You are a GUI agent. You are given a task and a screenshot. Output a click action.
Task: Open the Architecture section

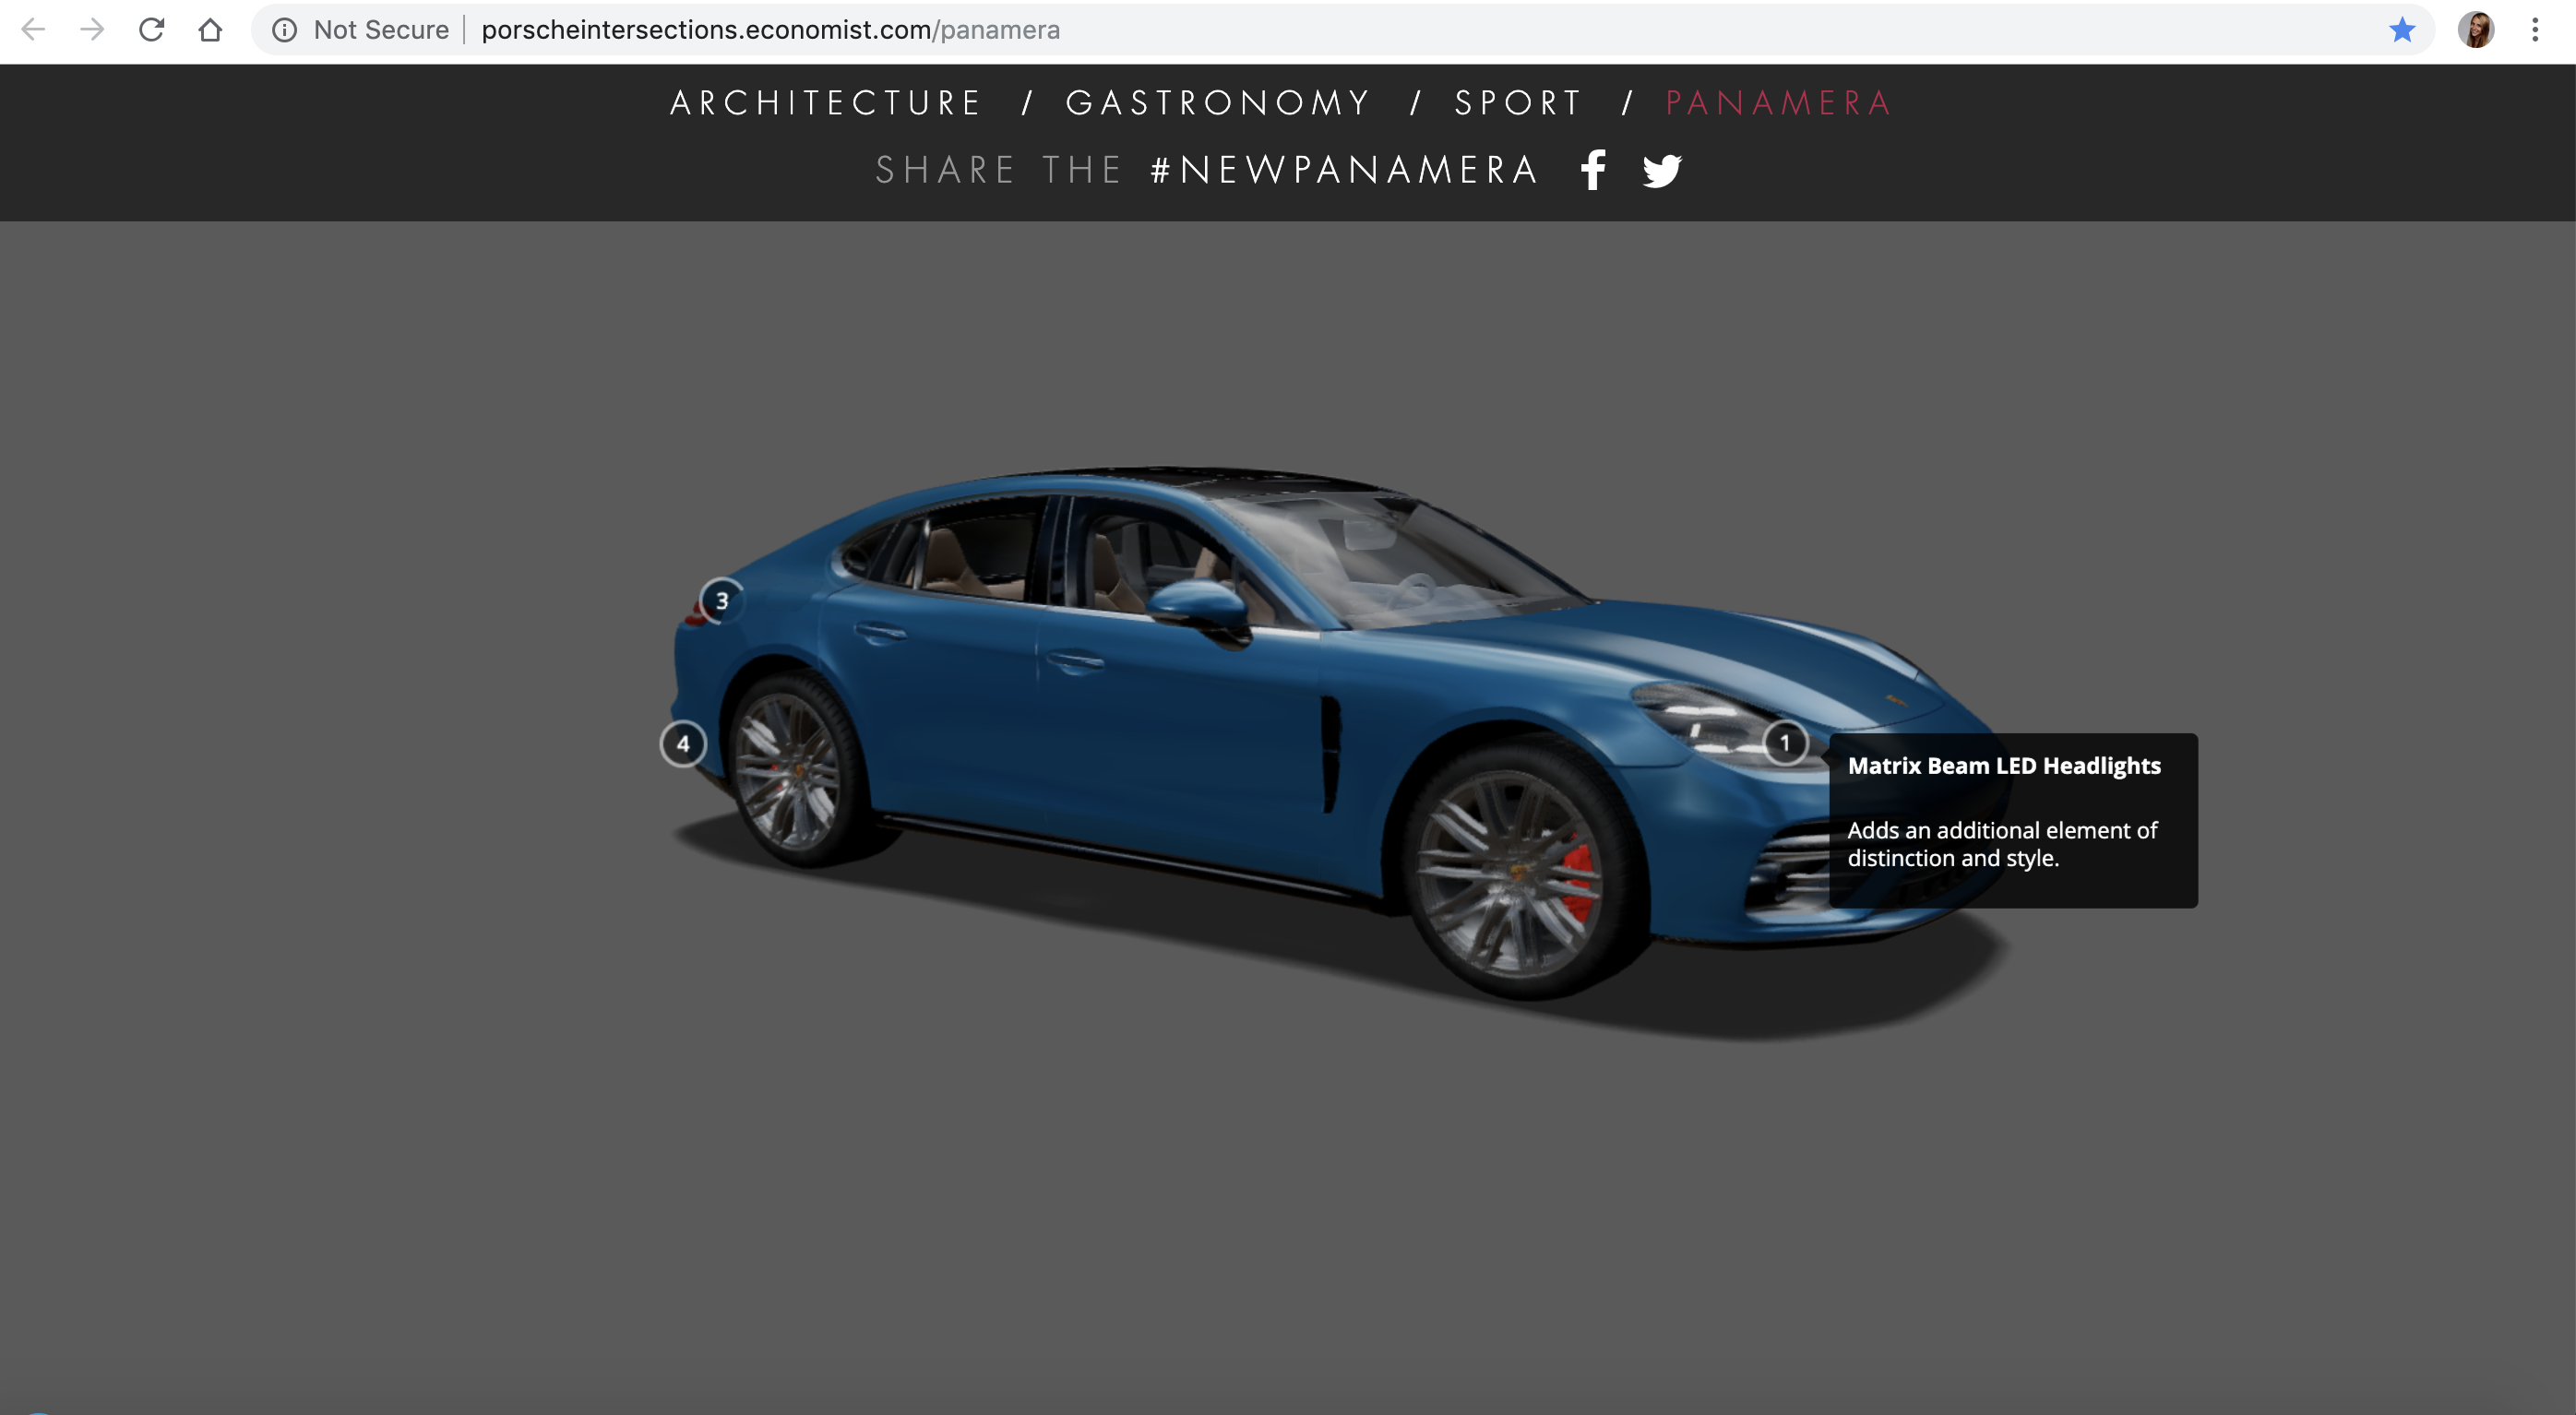pyautogui.click(x=826, y=103)
